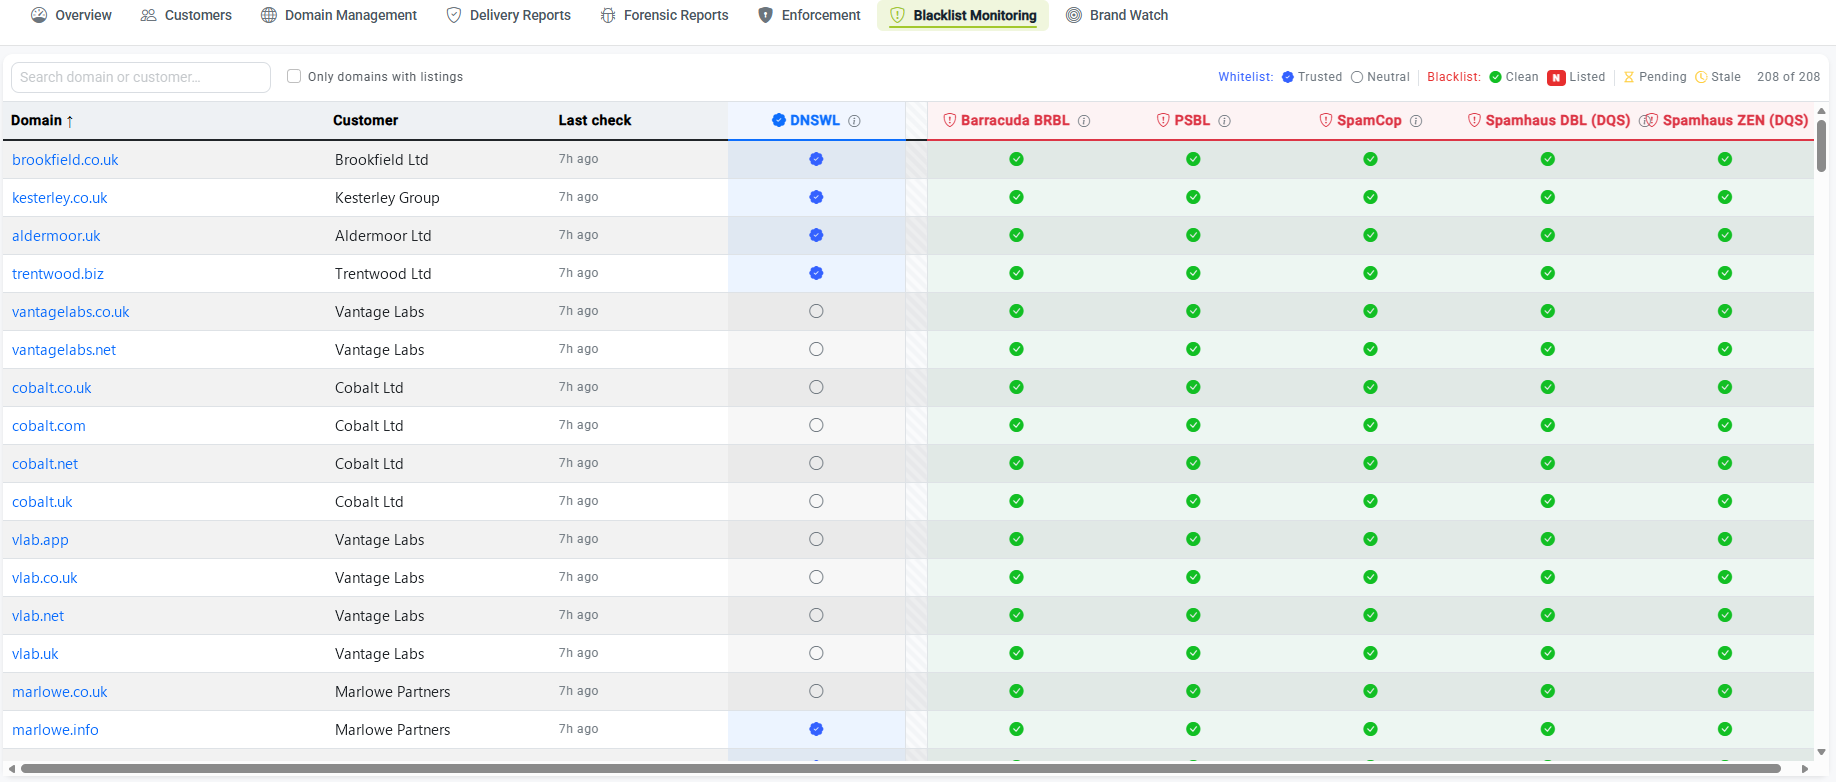The width and height of the screenshot is (1836, 782).
Task: Open the brookfield.co.uk domain link
Action: [65, 160]
